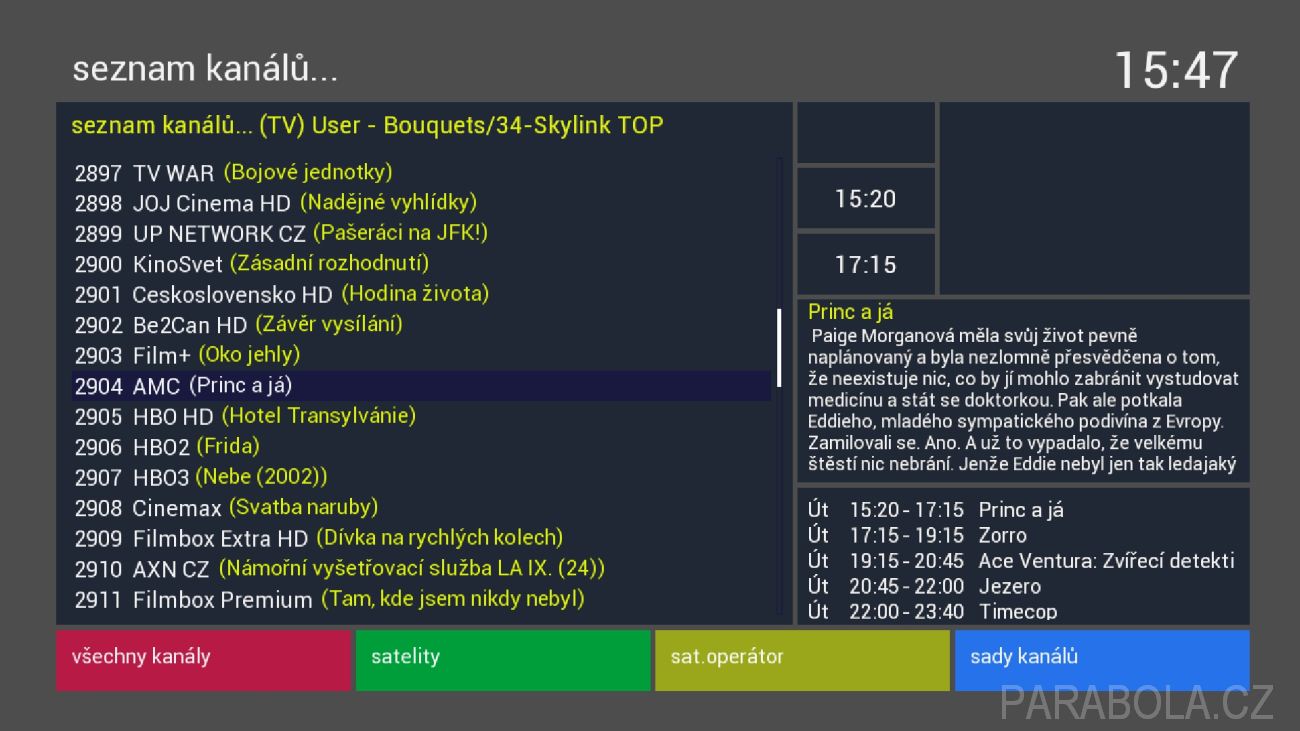Select highlighted channel 2904 AMC
The width and height of the screenshot is (1300, 731).
click(421, 386)
